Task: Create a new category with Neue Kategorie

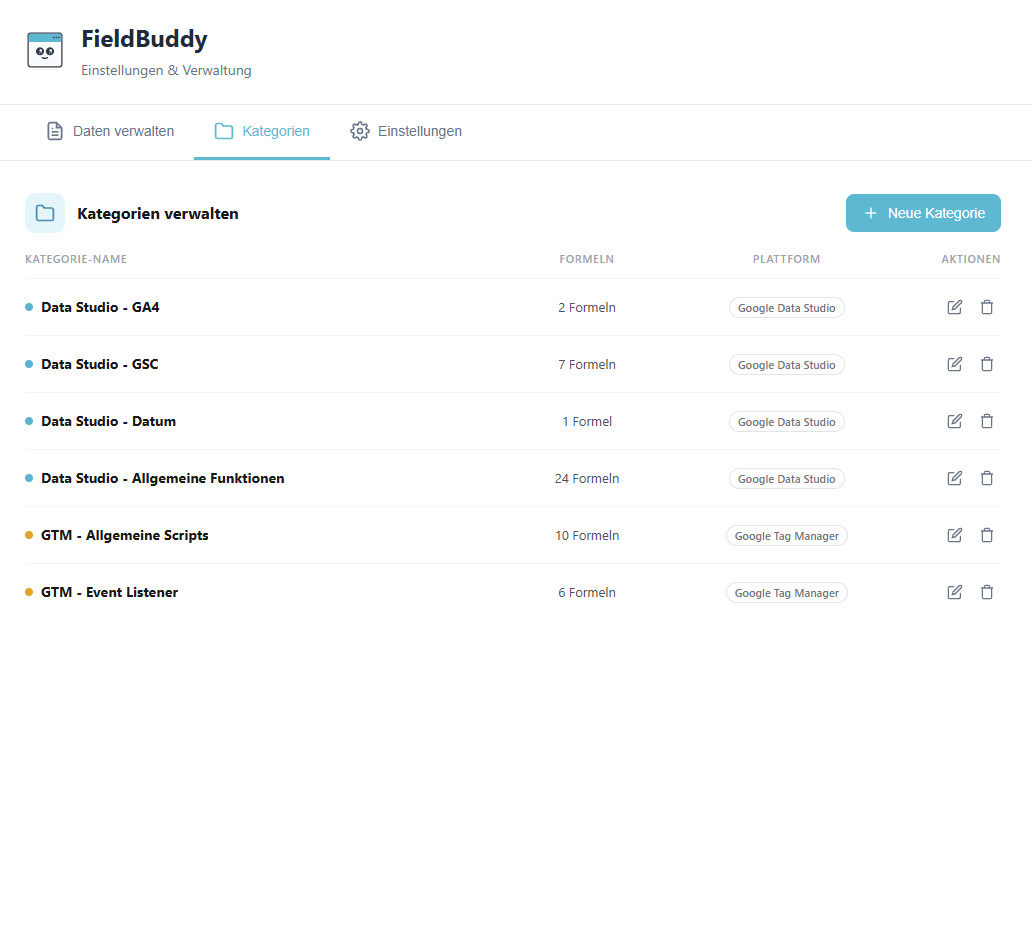Action: [x=923, y=213]
